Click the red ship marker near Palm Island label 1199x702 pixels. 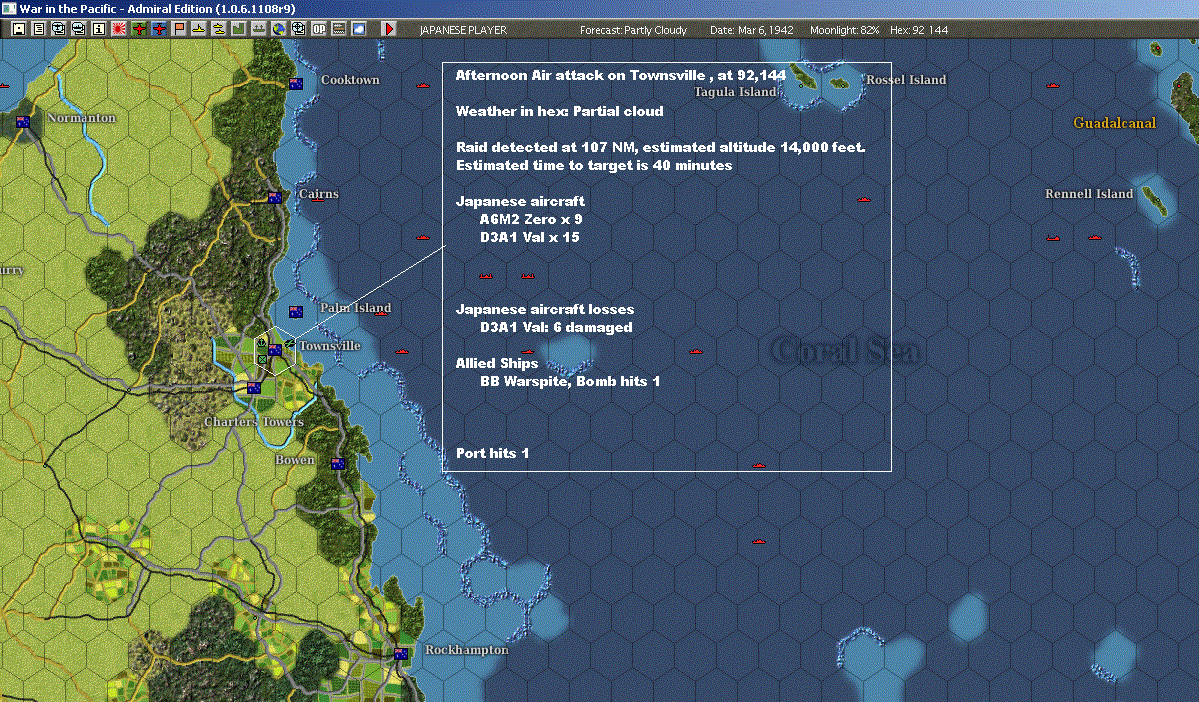(381, 314)
